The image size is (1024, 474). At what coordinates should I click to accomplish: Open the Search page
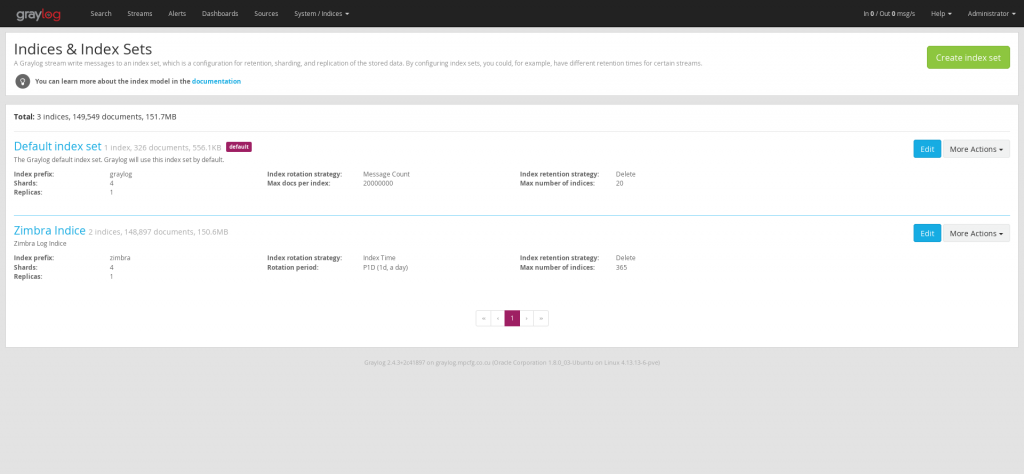click(x=101, y=13)
